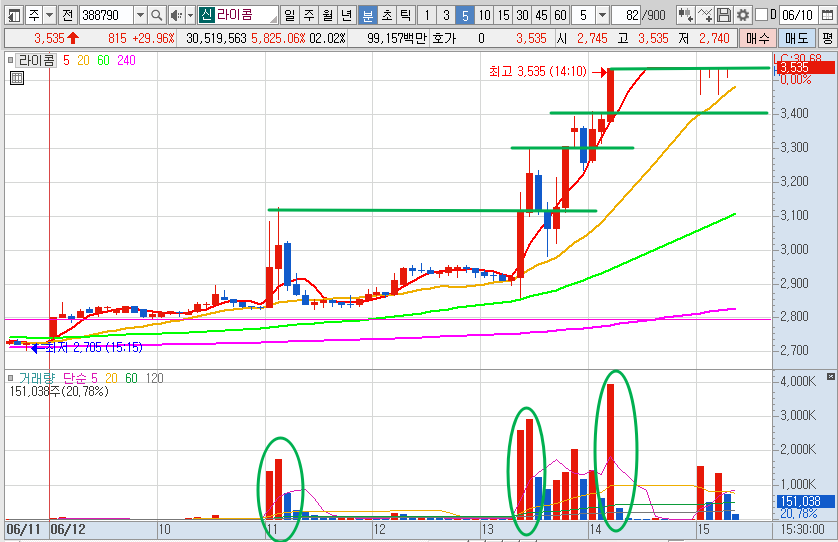The width and height of the screenshot is (838, 542).
Task: Select the minute 분 chart mode
Action: point(368,15)
